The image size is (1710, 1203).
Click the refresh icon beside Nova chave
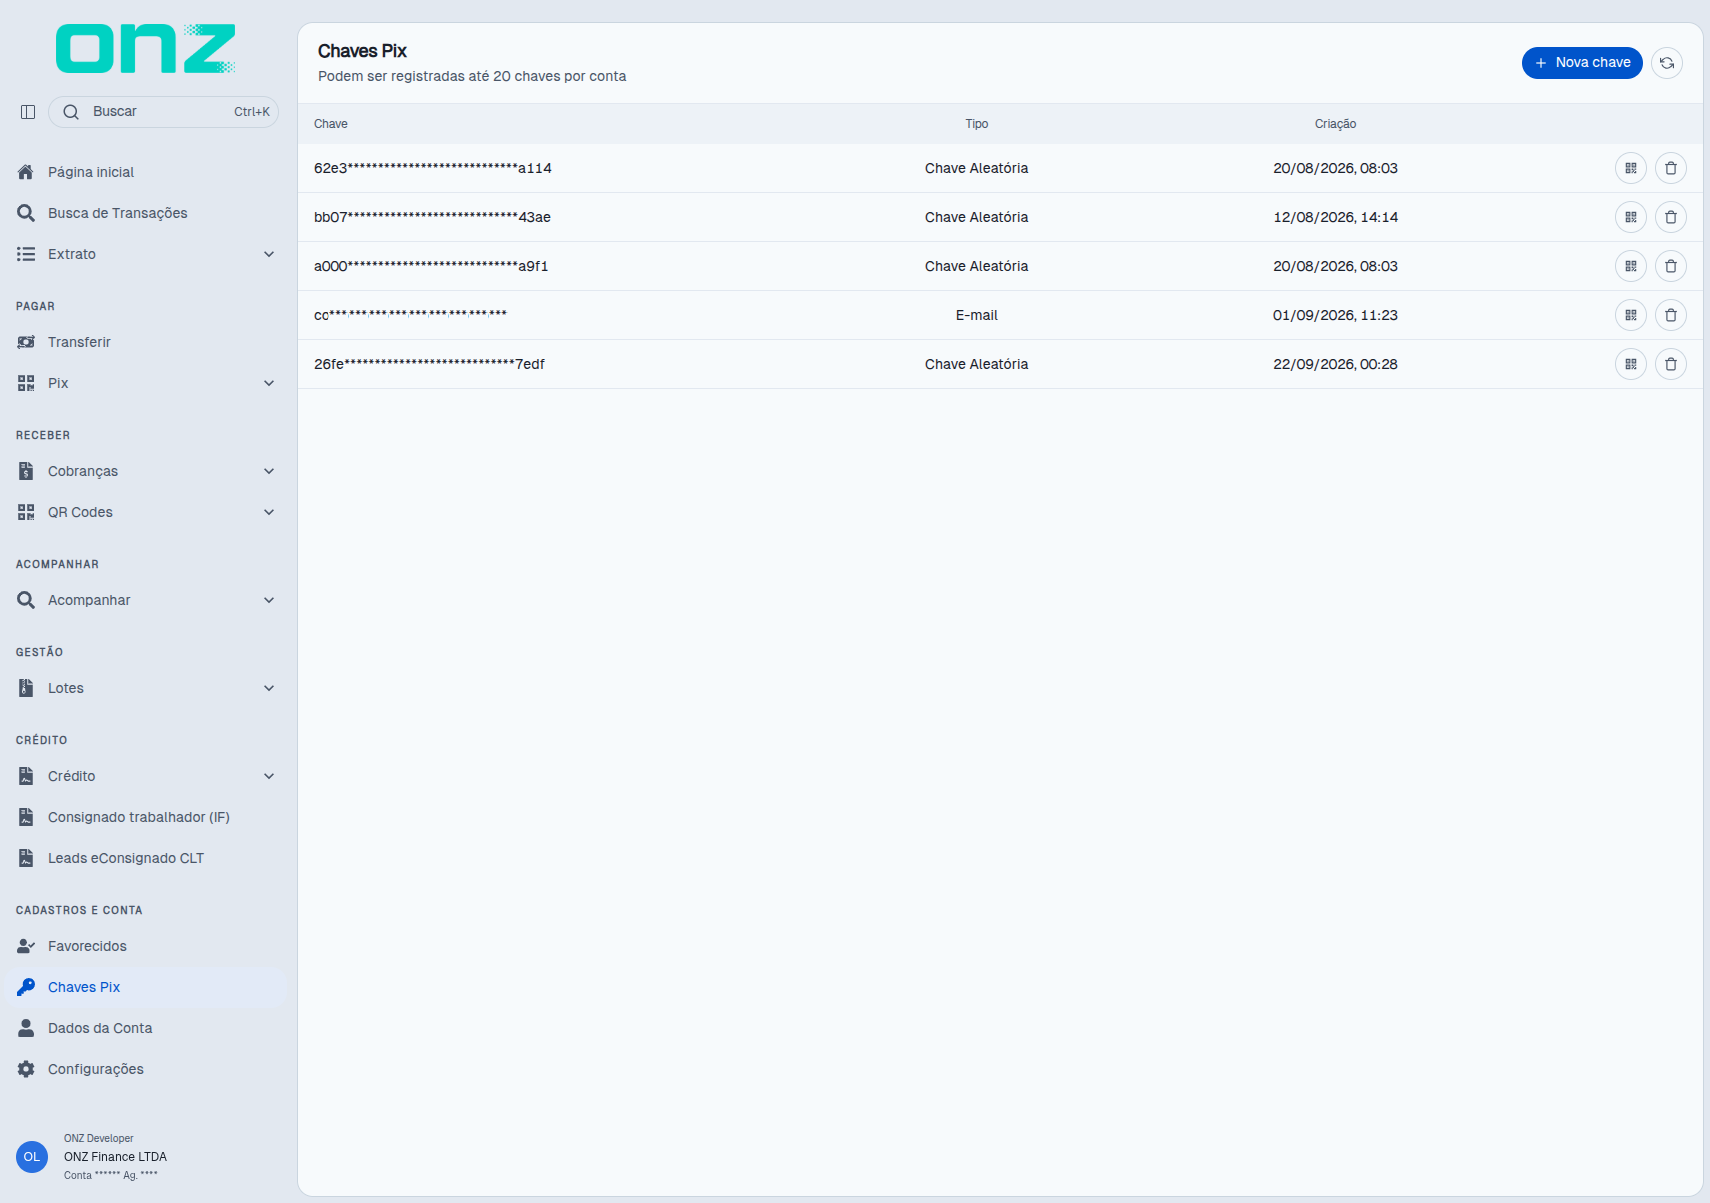pos(1667,63)
